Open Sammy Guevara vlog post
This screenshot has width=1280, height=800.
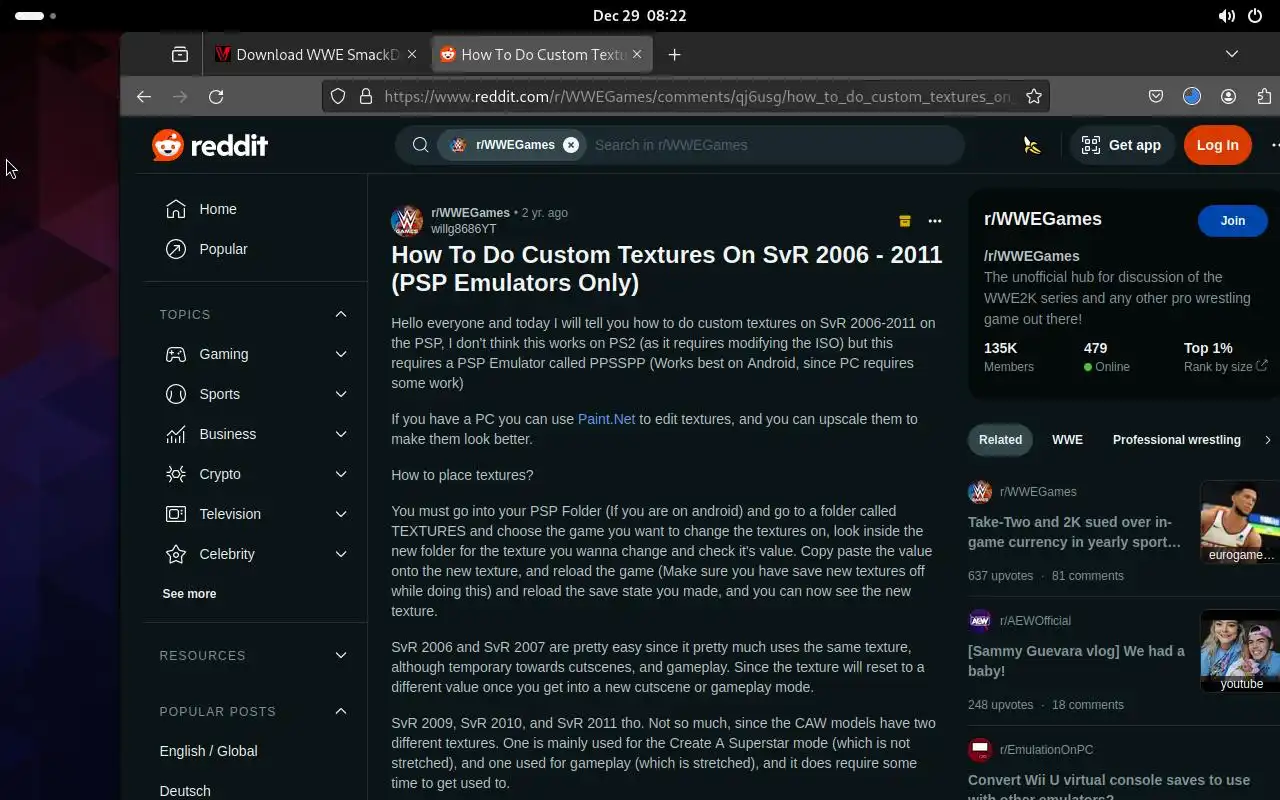click(1076, 661)
